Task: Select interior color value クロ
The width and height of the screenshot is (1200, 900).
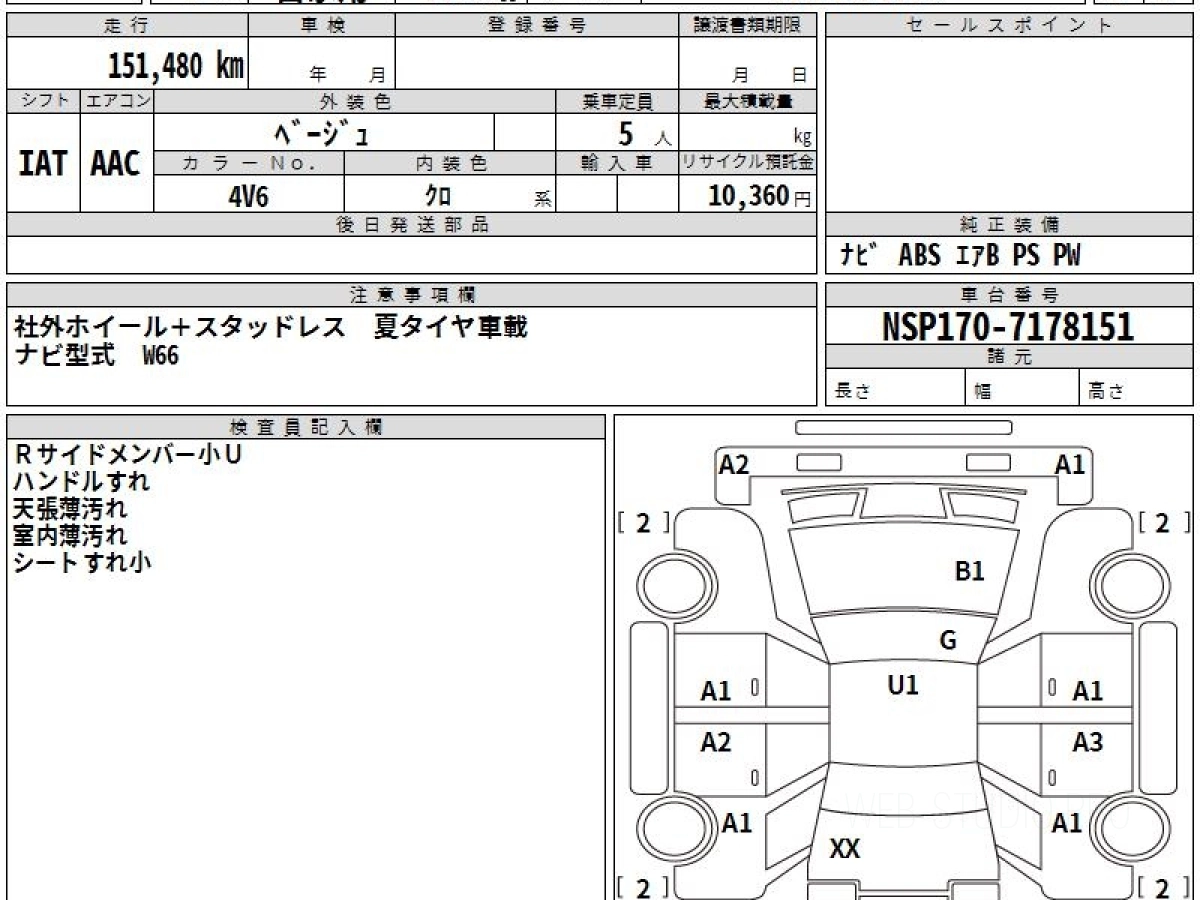Action: click(438, 196)
